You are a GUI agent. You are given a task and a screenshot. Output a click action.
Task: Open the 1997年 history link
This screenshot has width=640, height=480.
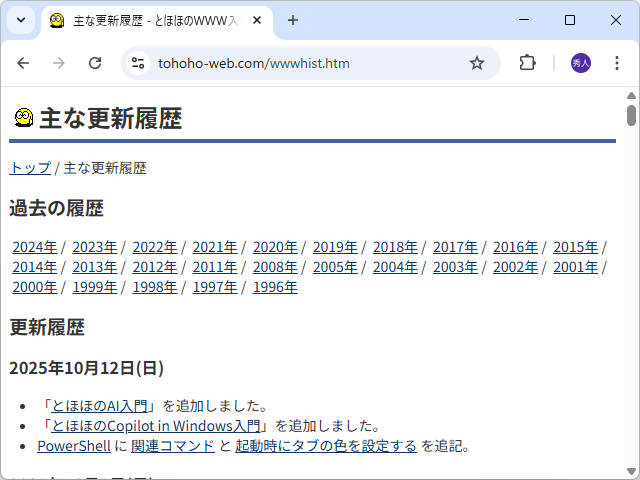(x=215, y=287)
